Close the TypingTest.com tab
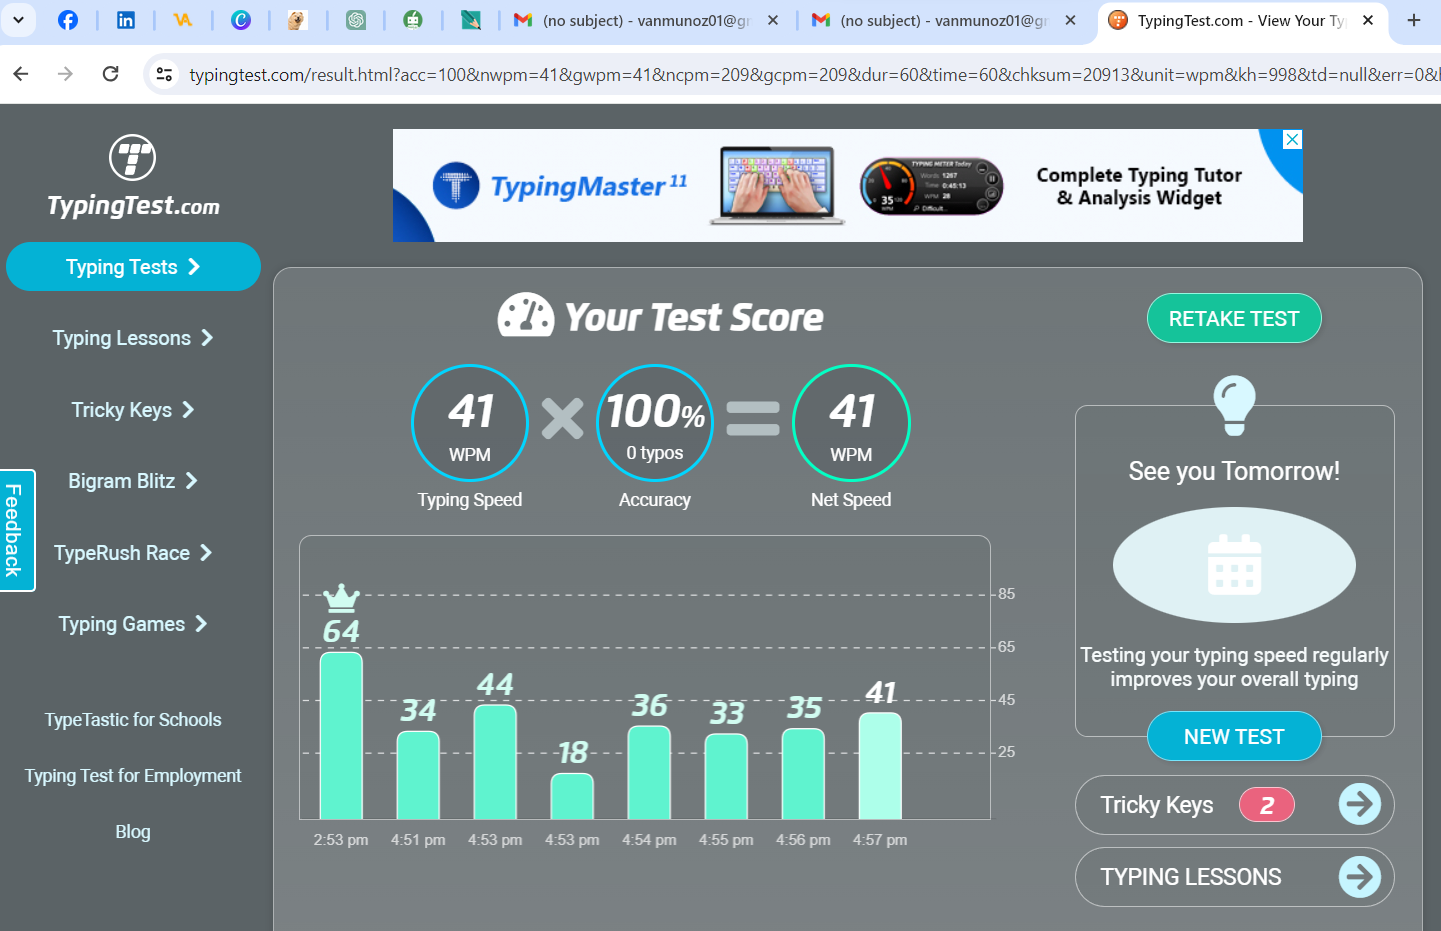Viewport: 1441px width, 931px height. [1368, 20]
